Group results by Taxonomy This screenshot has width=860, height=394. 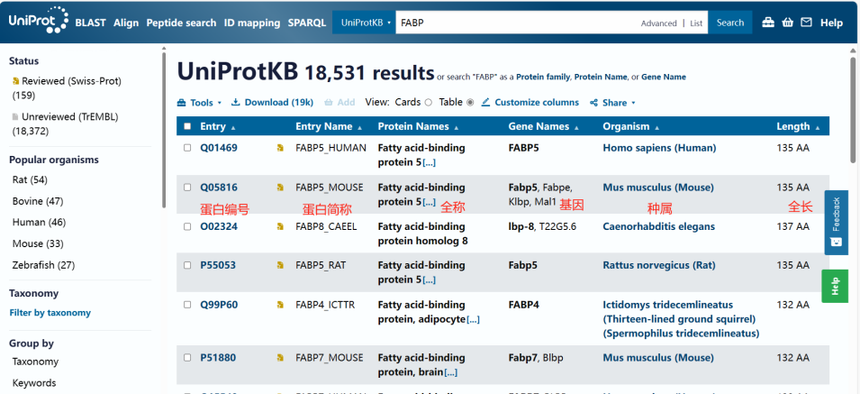tap(35, 362)
